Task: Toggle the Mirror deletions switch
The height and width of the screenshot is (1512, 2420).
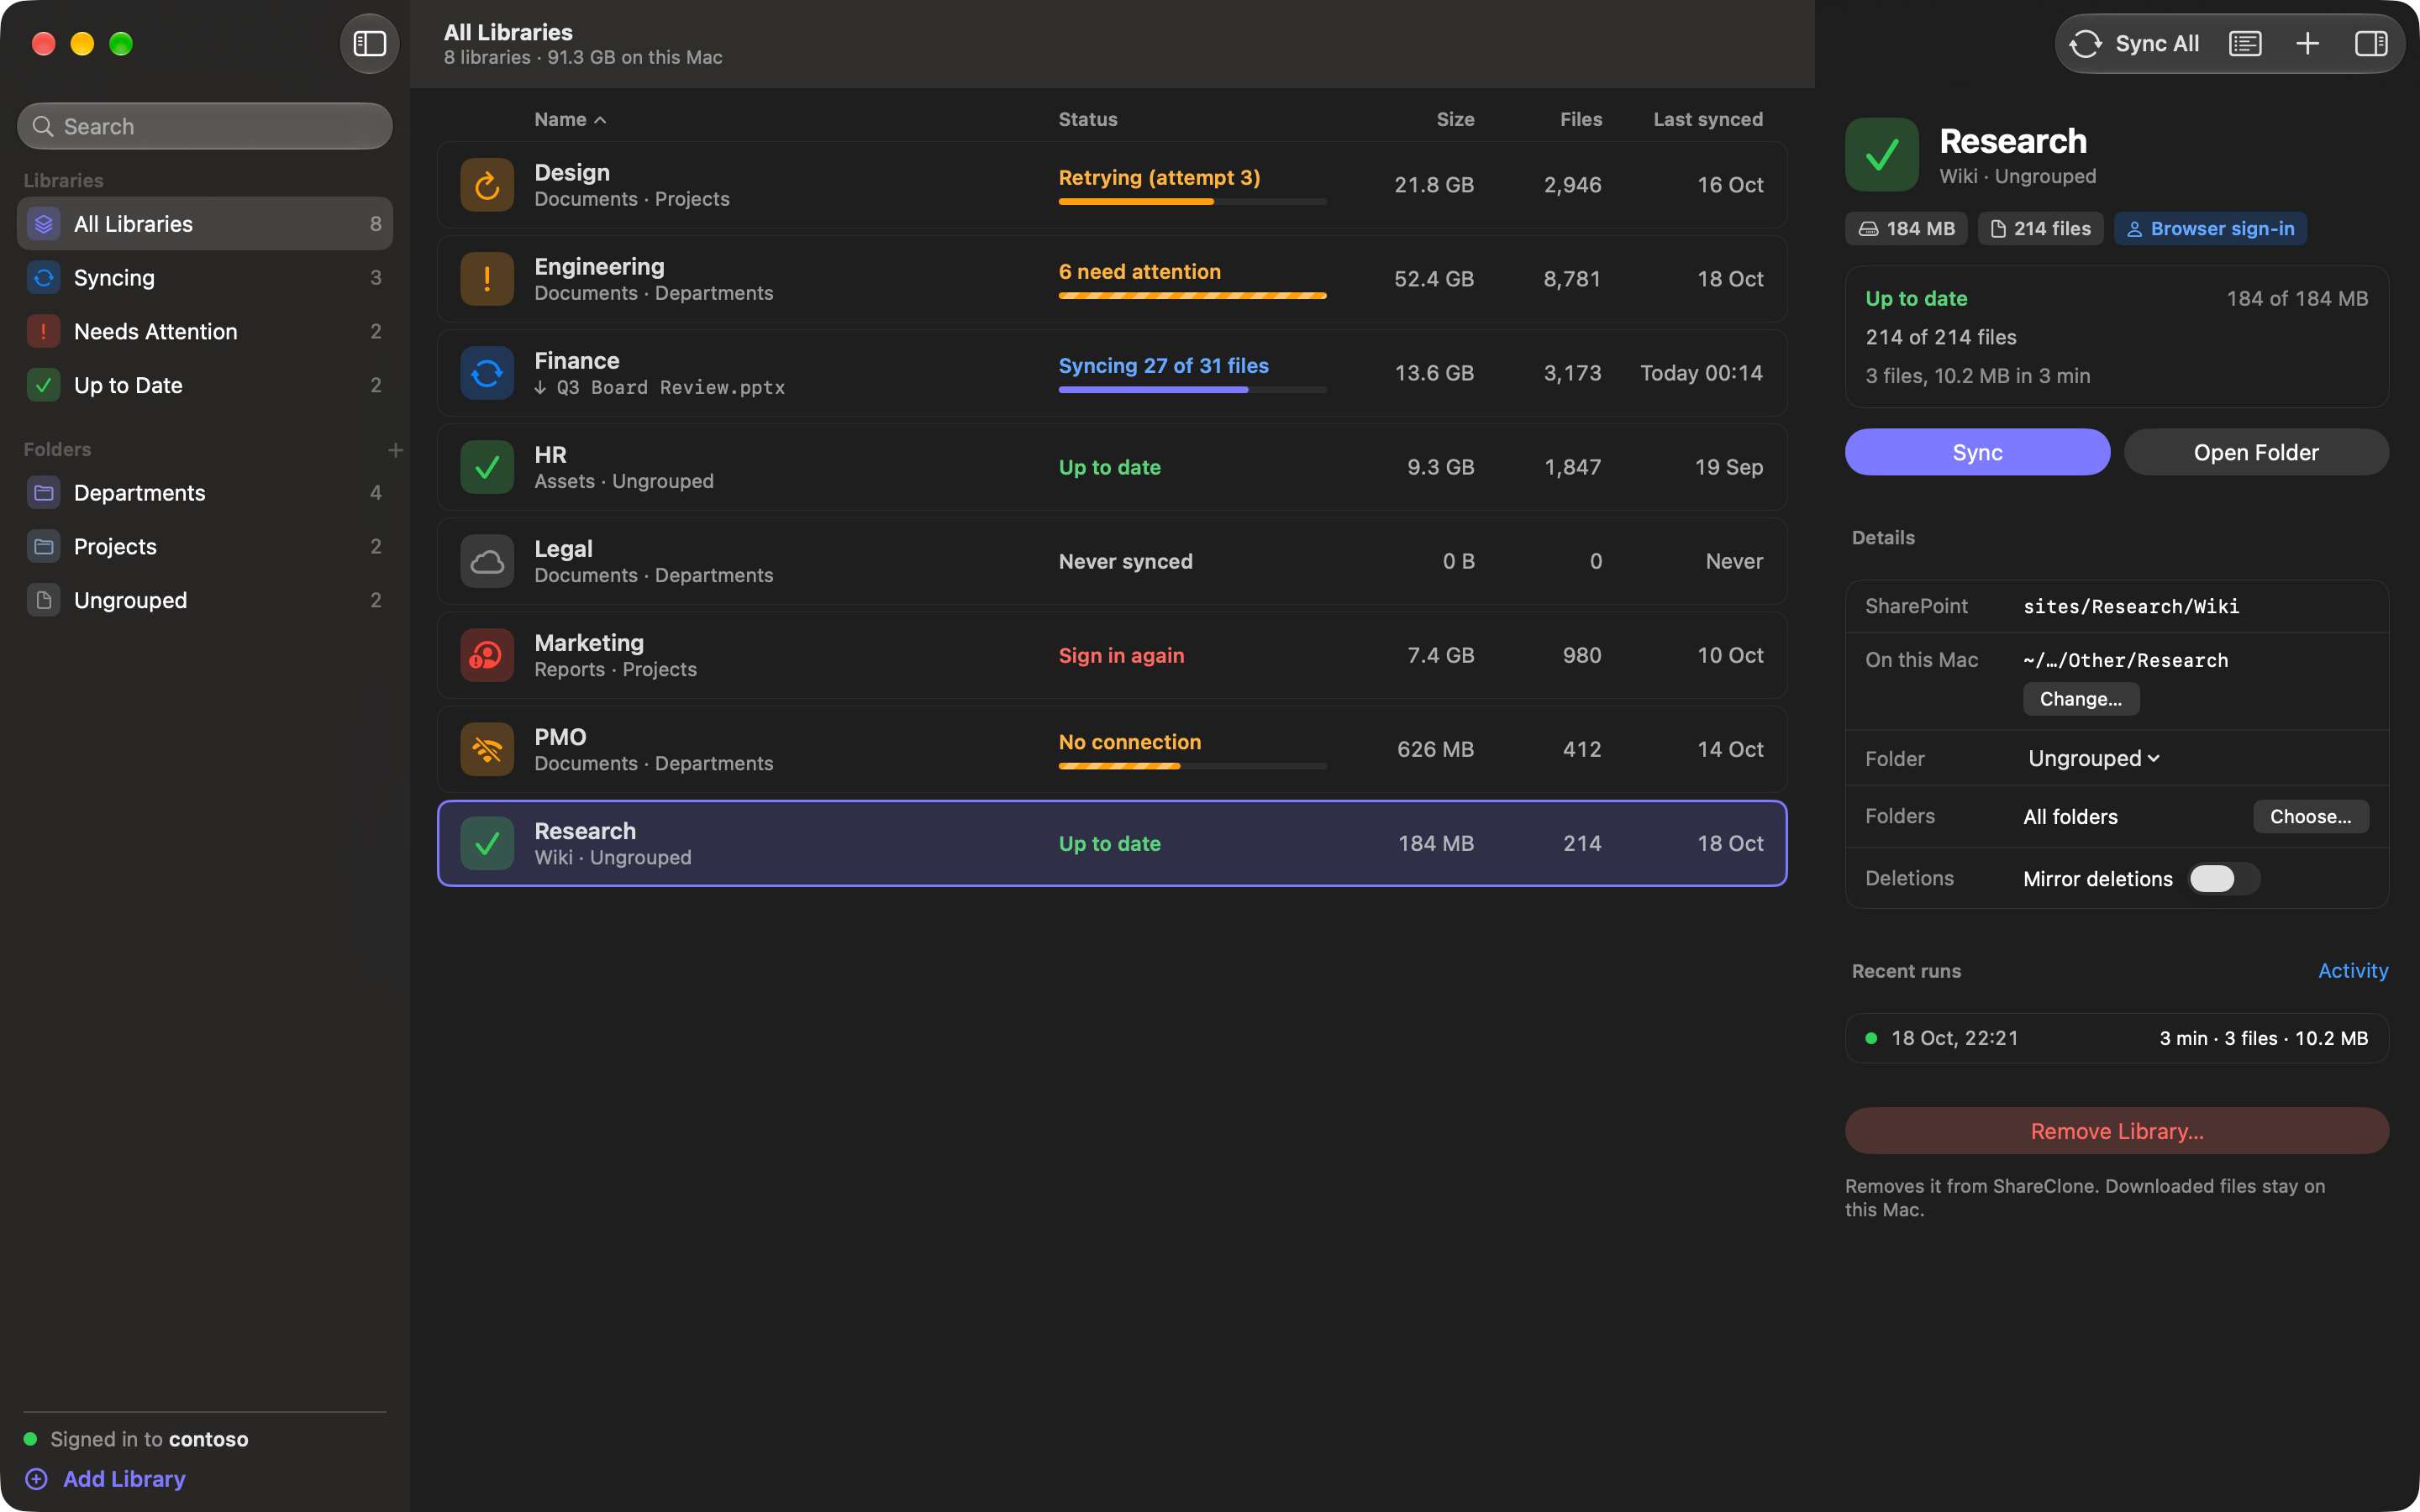Action: tap(2223, 879)
